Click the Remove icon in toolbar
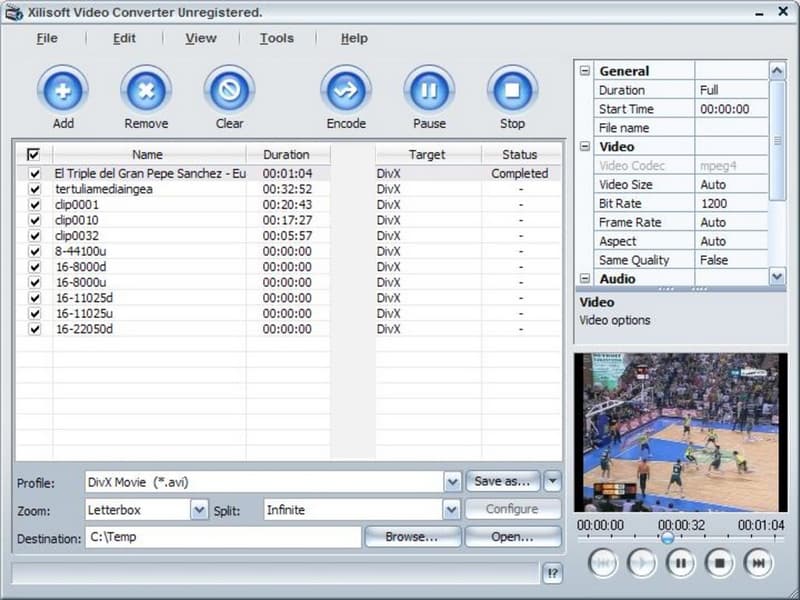The height and width of the screenshot is (600, 800). tap(146, 90)
